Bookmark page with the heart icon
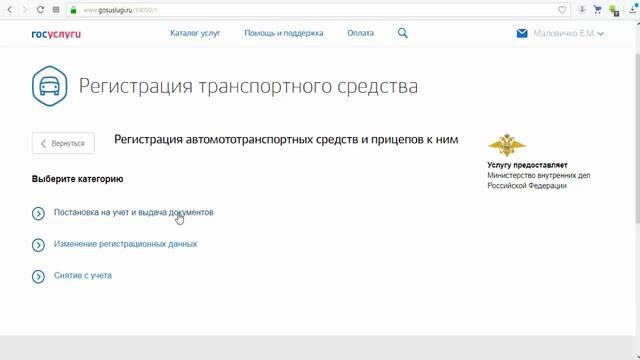 562,10
